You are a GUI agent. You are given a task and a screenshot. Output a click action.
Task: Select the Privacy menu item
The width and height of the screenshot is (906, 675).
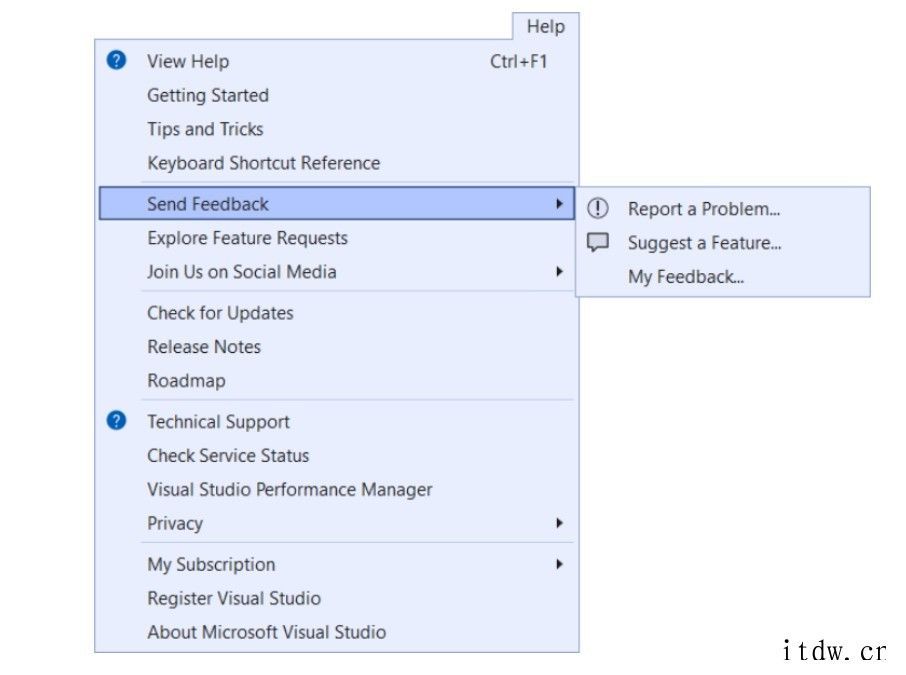(337, 523)
